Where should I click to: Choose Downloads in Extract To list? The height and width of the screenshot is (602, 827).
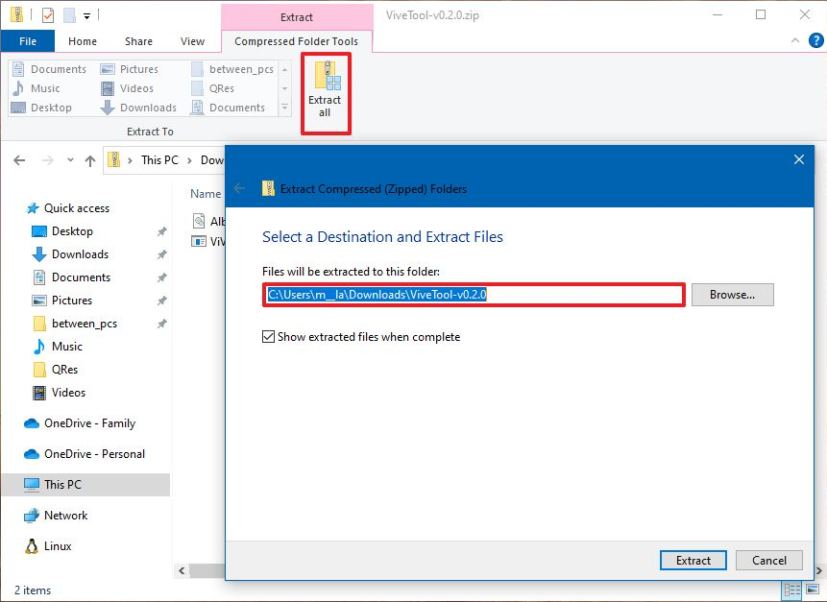click(x=139, y=108)
